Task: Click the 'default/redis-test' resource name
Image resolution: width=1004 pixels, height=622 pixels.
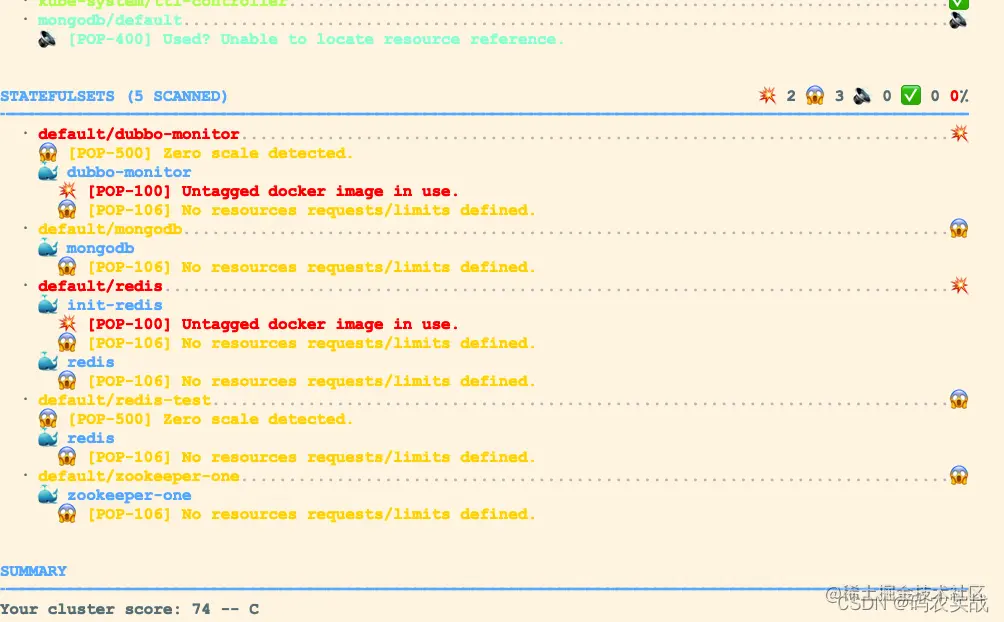Action: pos(124,400)
